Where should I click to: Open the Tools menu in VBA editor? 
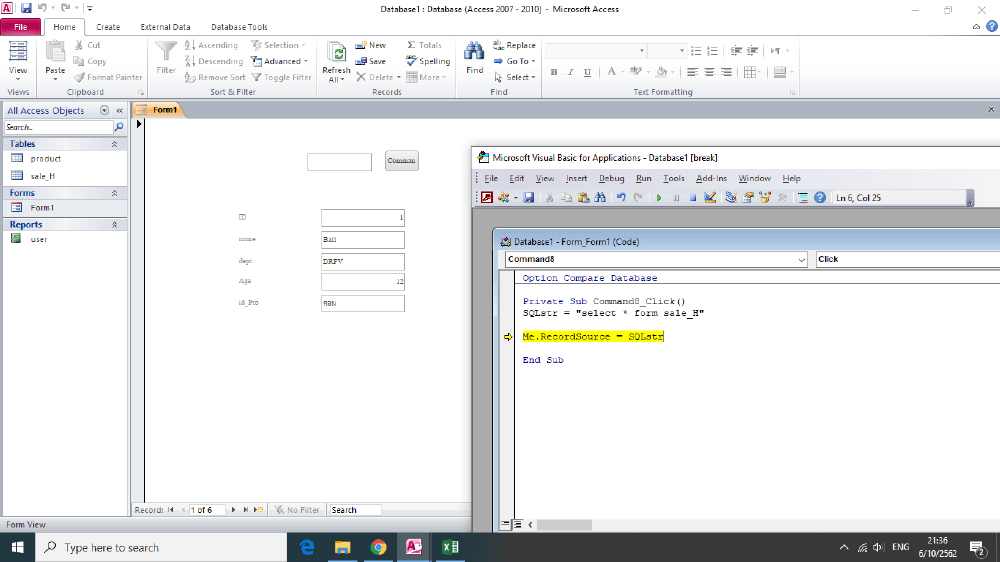[673, 179]
